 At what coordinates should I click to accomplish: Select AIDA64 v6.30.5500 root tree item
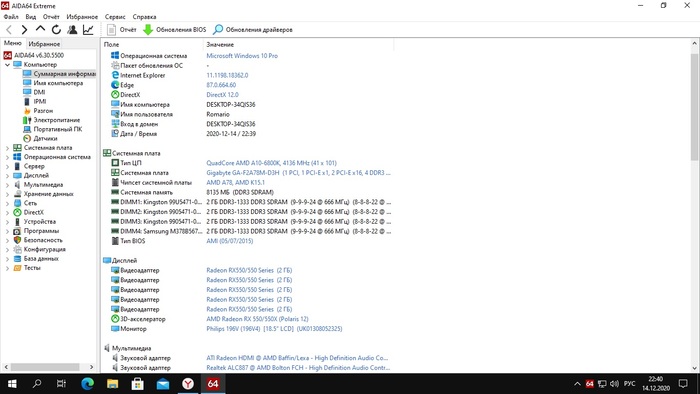(x=34, y=55)
